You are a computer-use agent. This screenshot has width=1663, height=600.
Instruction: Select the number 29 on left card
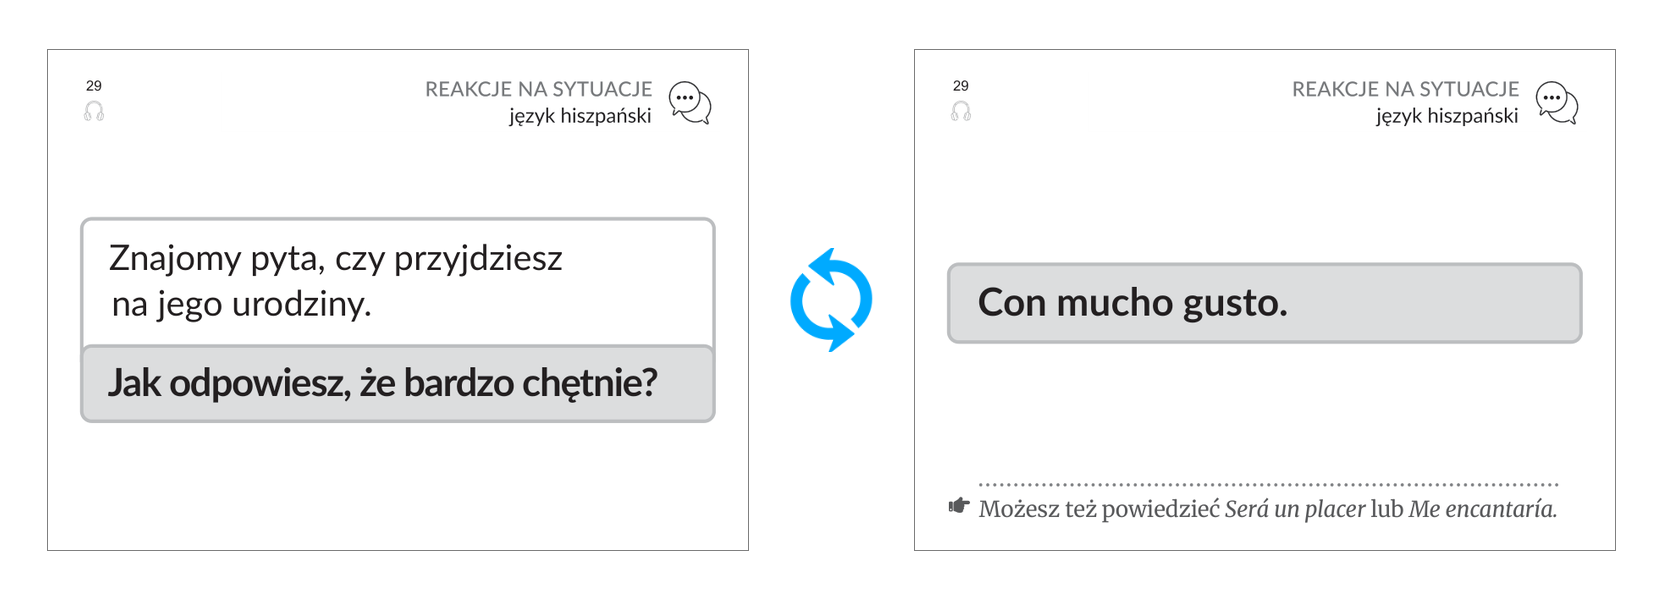pos(94,86)
